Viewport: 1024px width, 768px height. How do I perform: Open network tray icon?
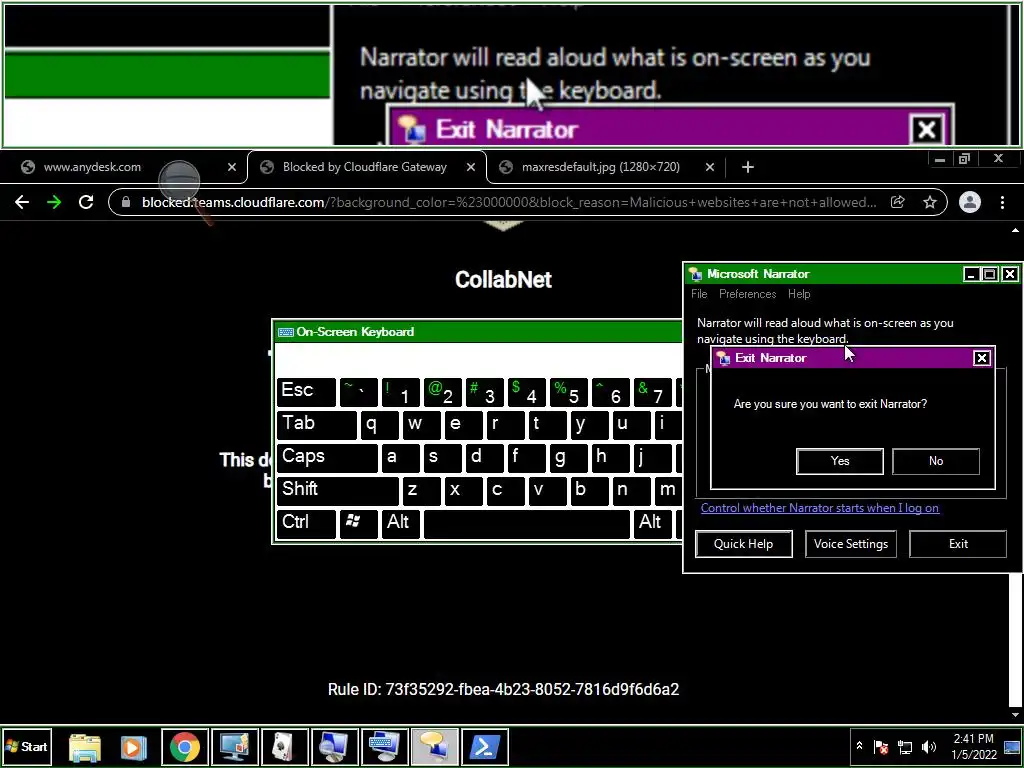[905, 746]
